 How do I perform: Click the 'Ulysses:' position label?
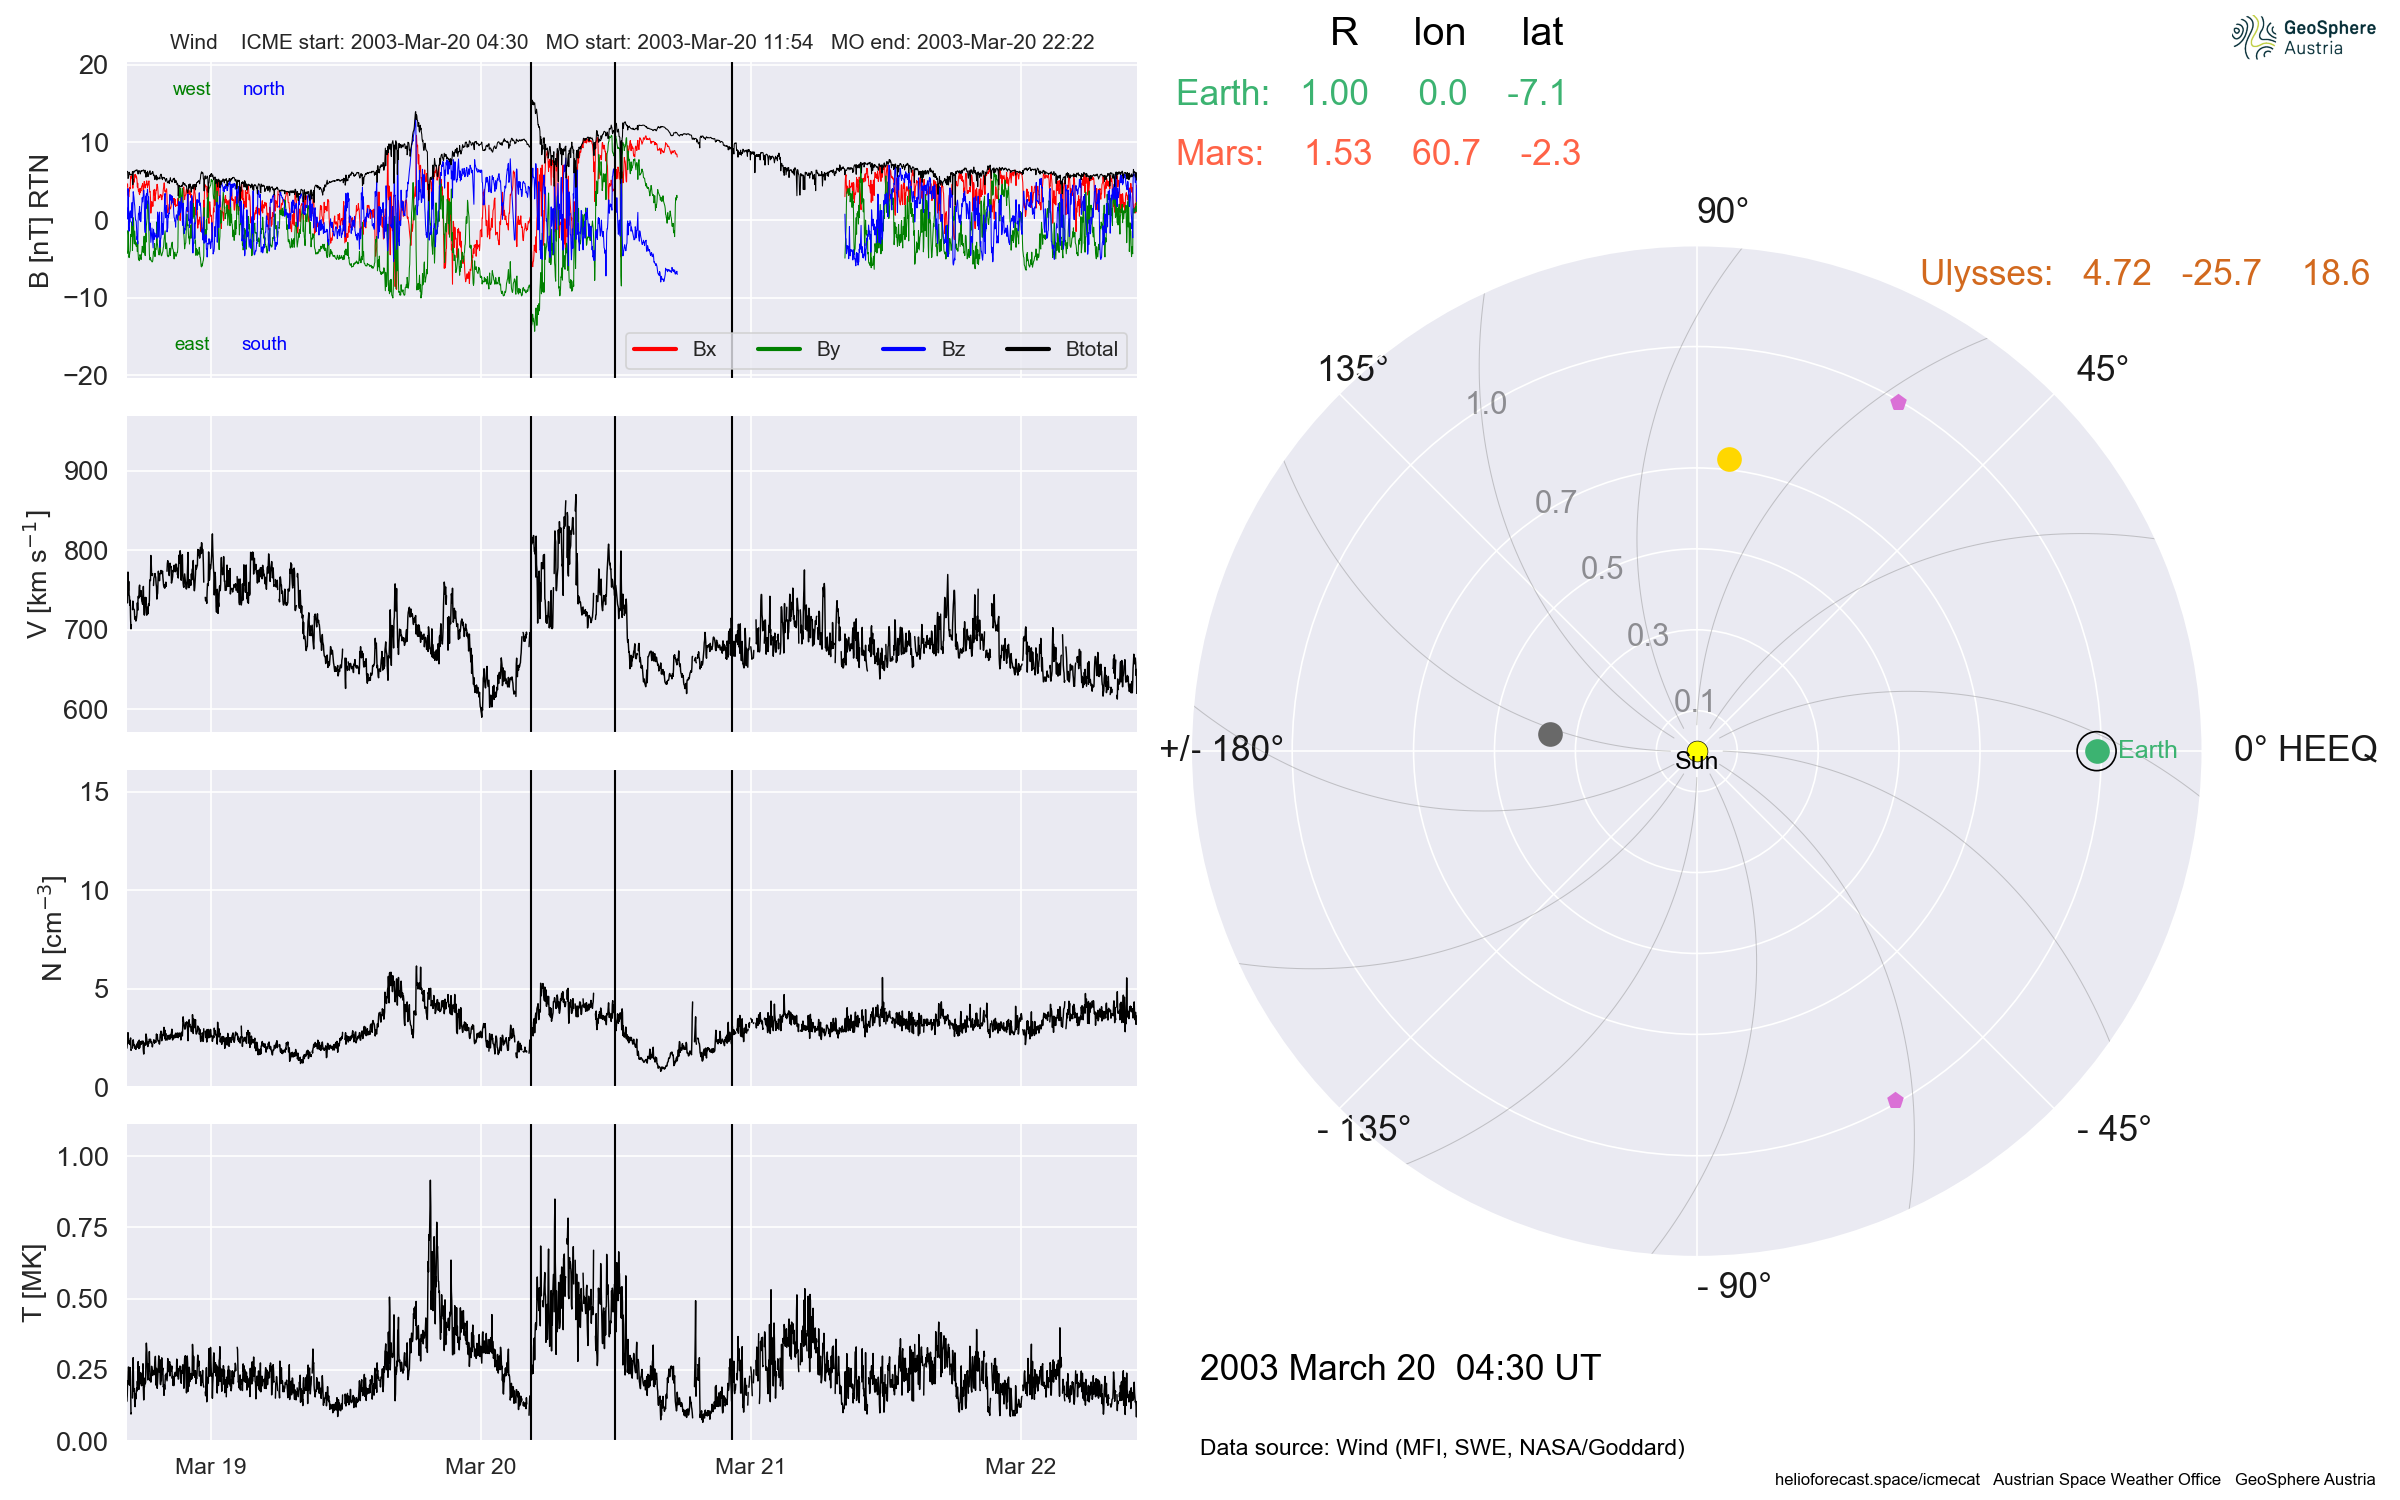point(1986,273)
